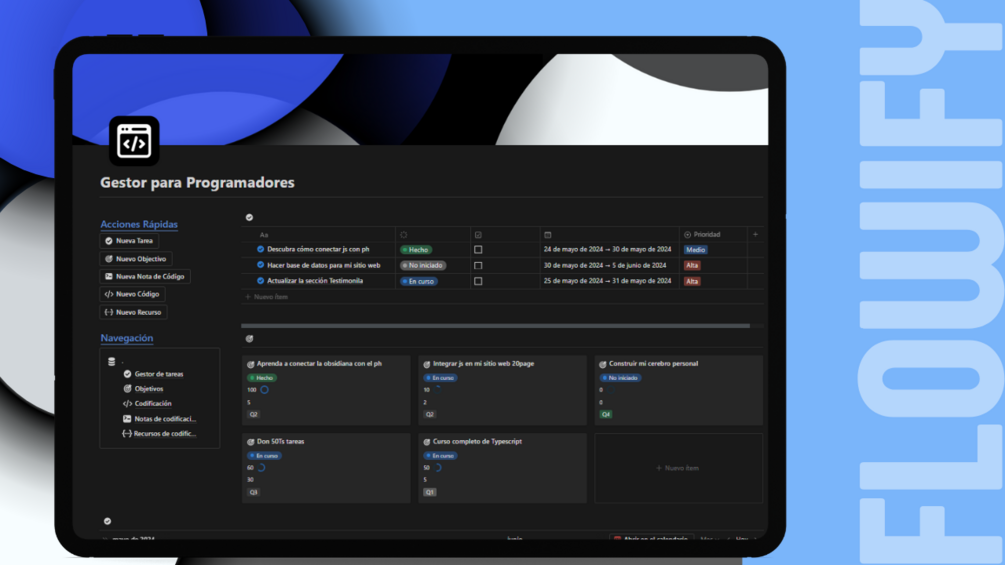Click the target icon on Don 50Ts tareas card
This screenshot has width=1005, height=565.
[251, 441]
